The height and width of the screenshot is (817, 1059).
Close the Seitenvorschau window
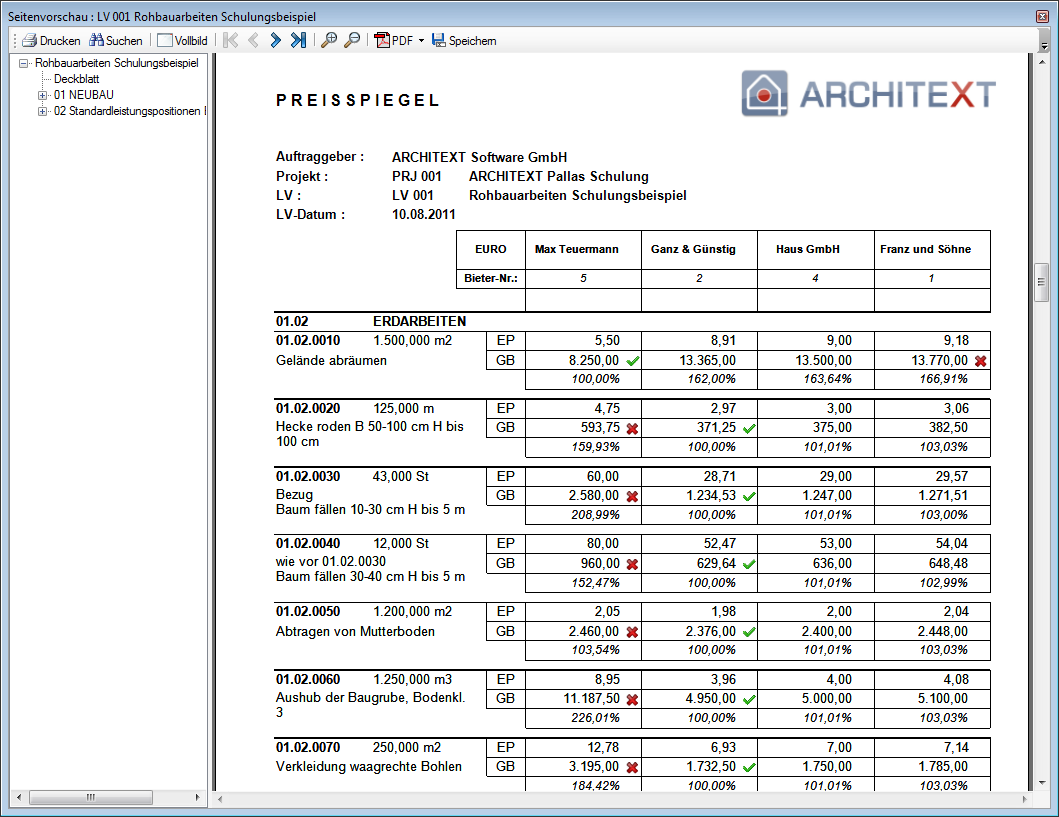click(1042, 16)
